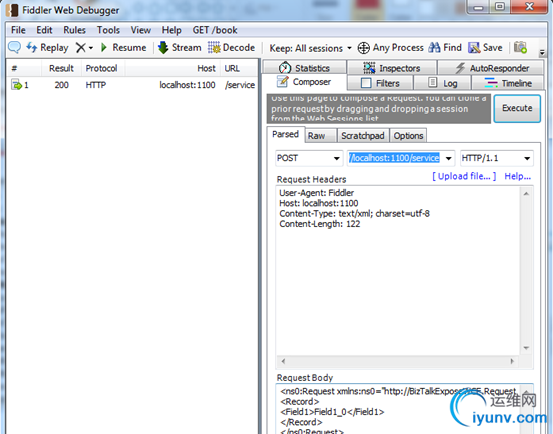Expand the POST method dropdown
The image size is (553, 434).
(x=337, y=158)
